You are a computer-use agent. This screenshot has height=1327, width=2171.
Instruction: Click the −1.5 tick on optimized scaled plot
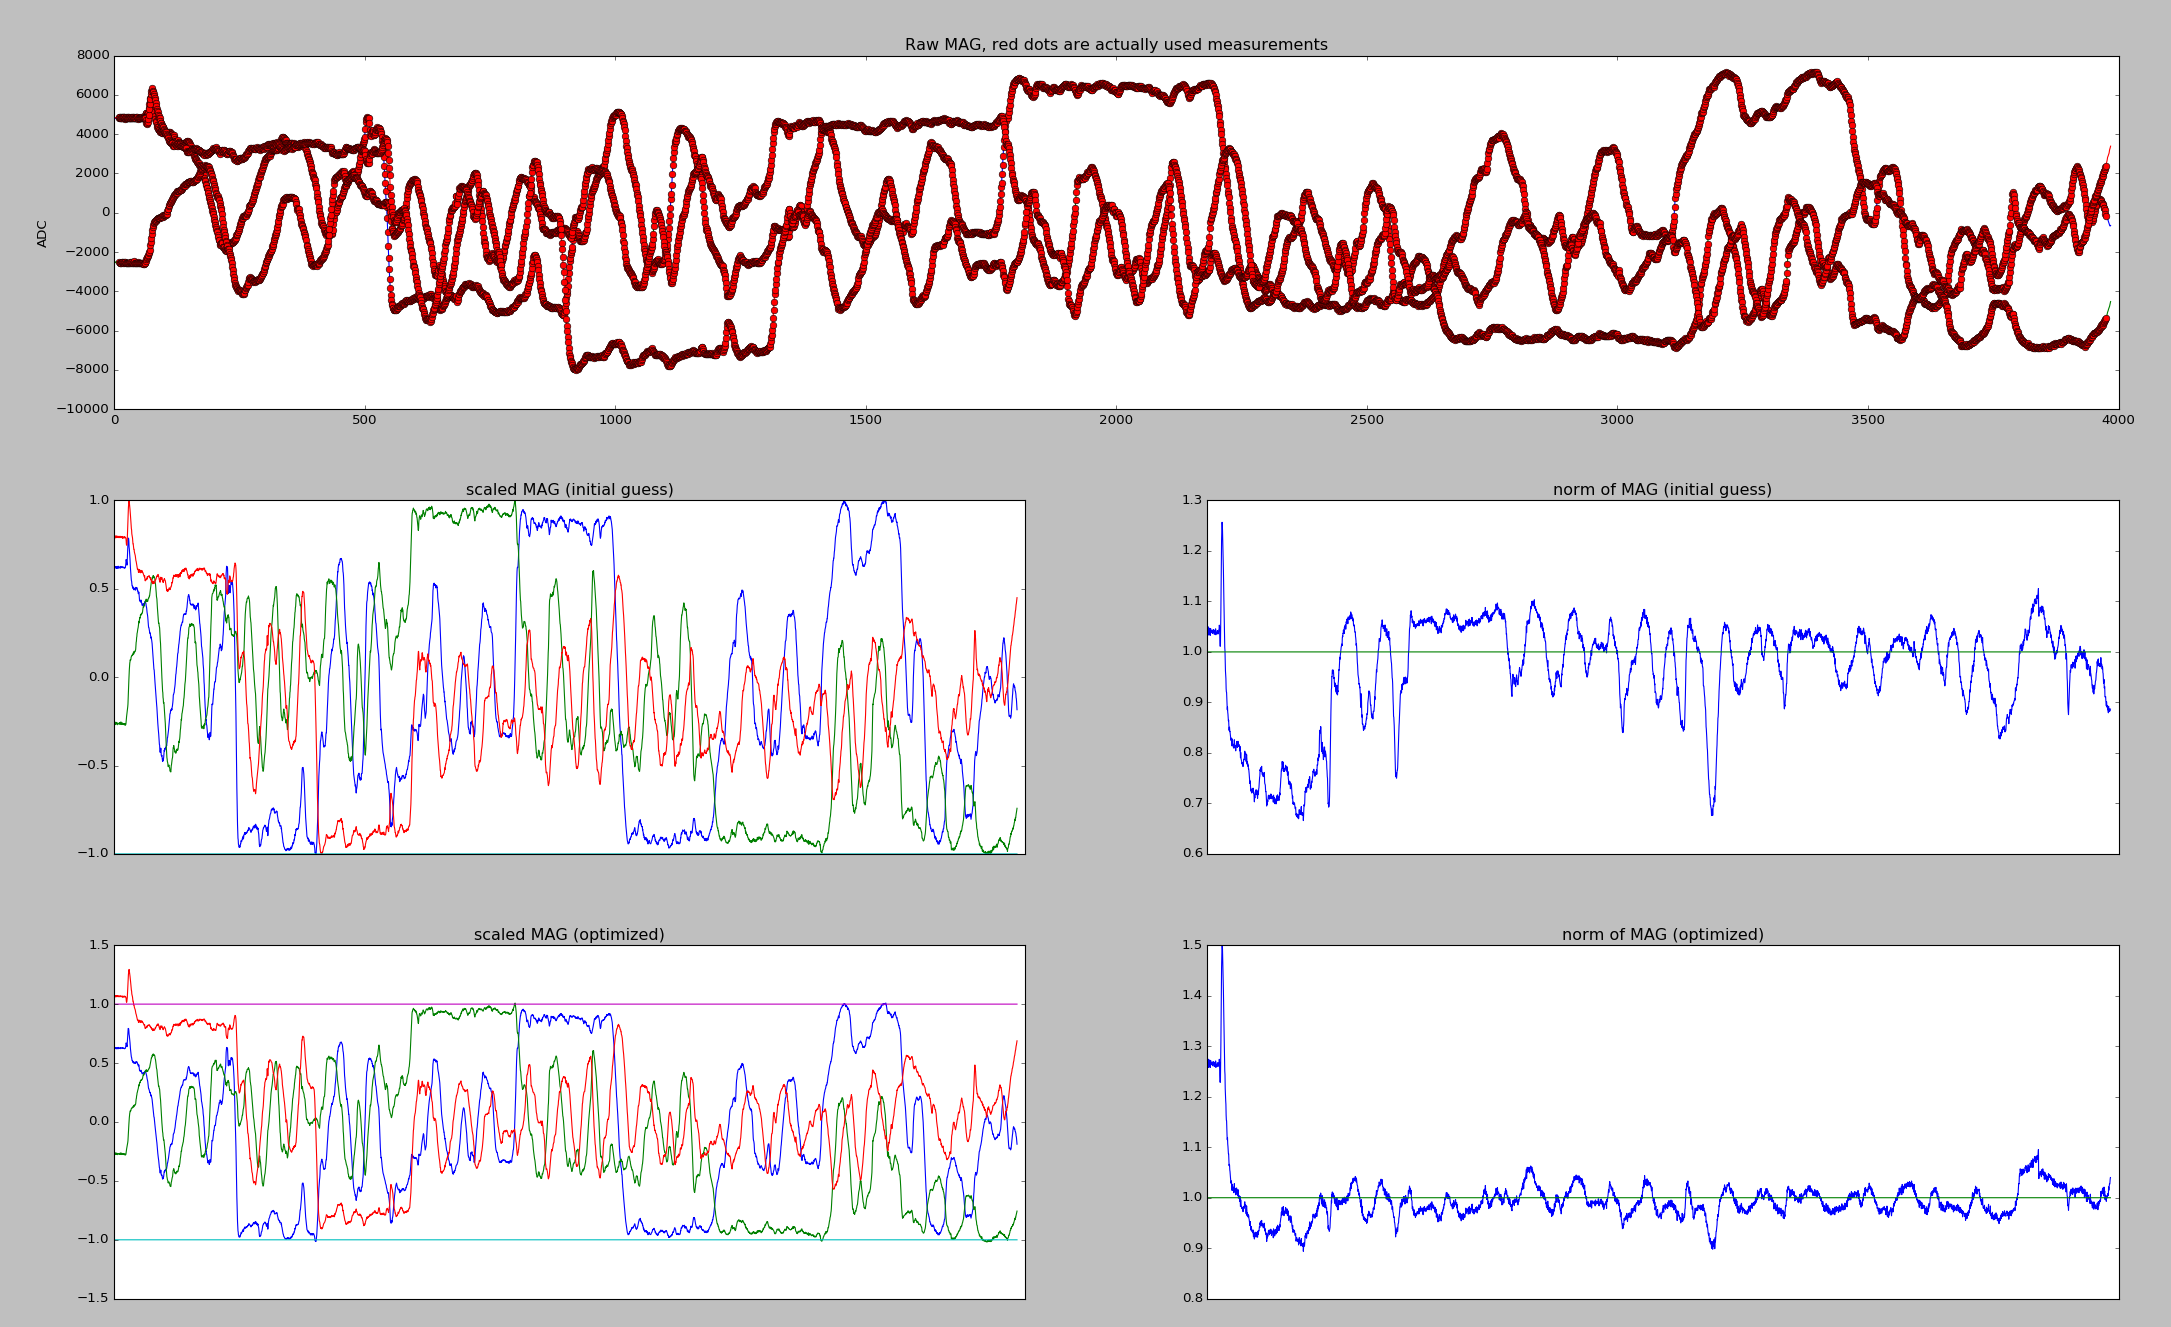click(x=93, y=1299)
